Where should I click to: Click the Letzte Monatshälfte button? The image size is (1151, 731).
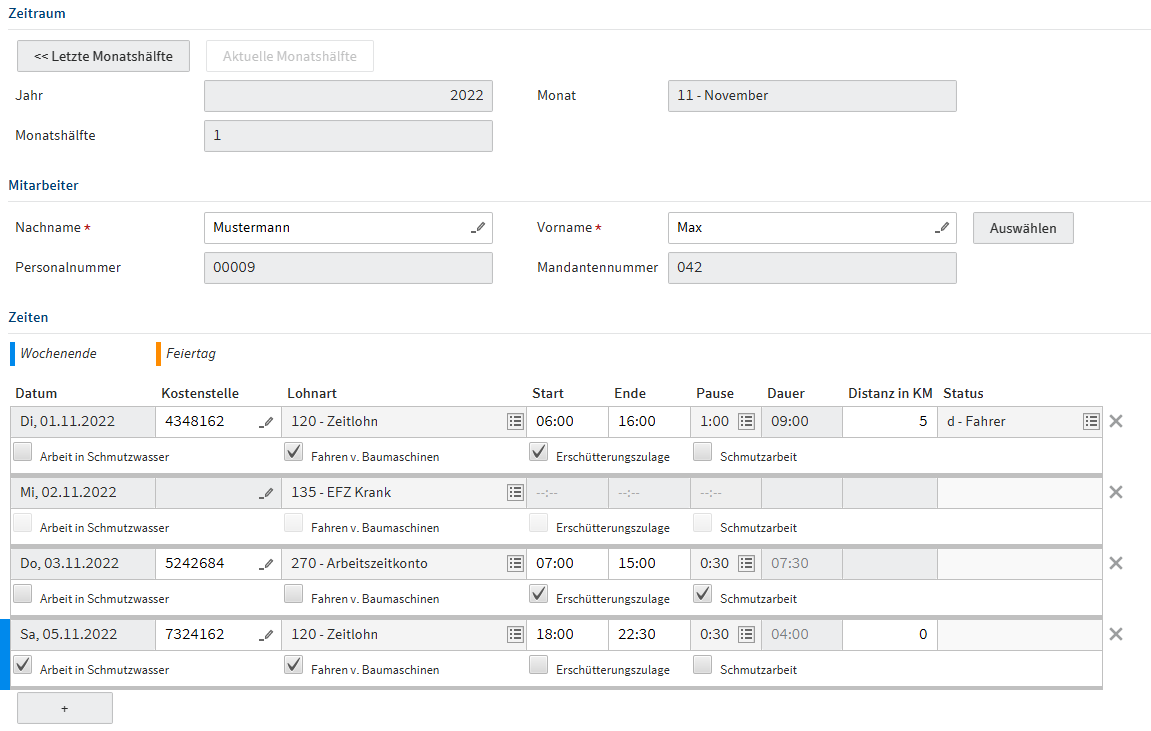click(x=103, y=56)
